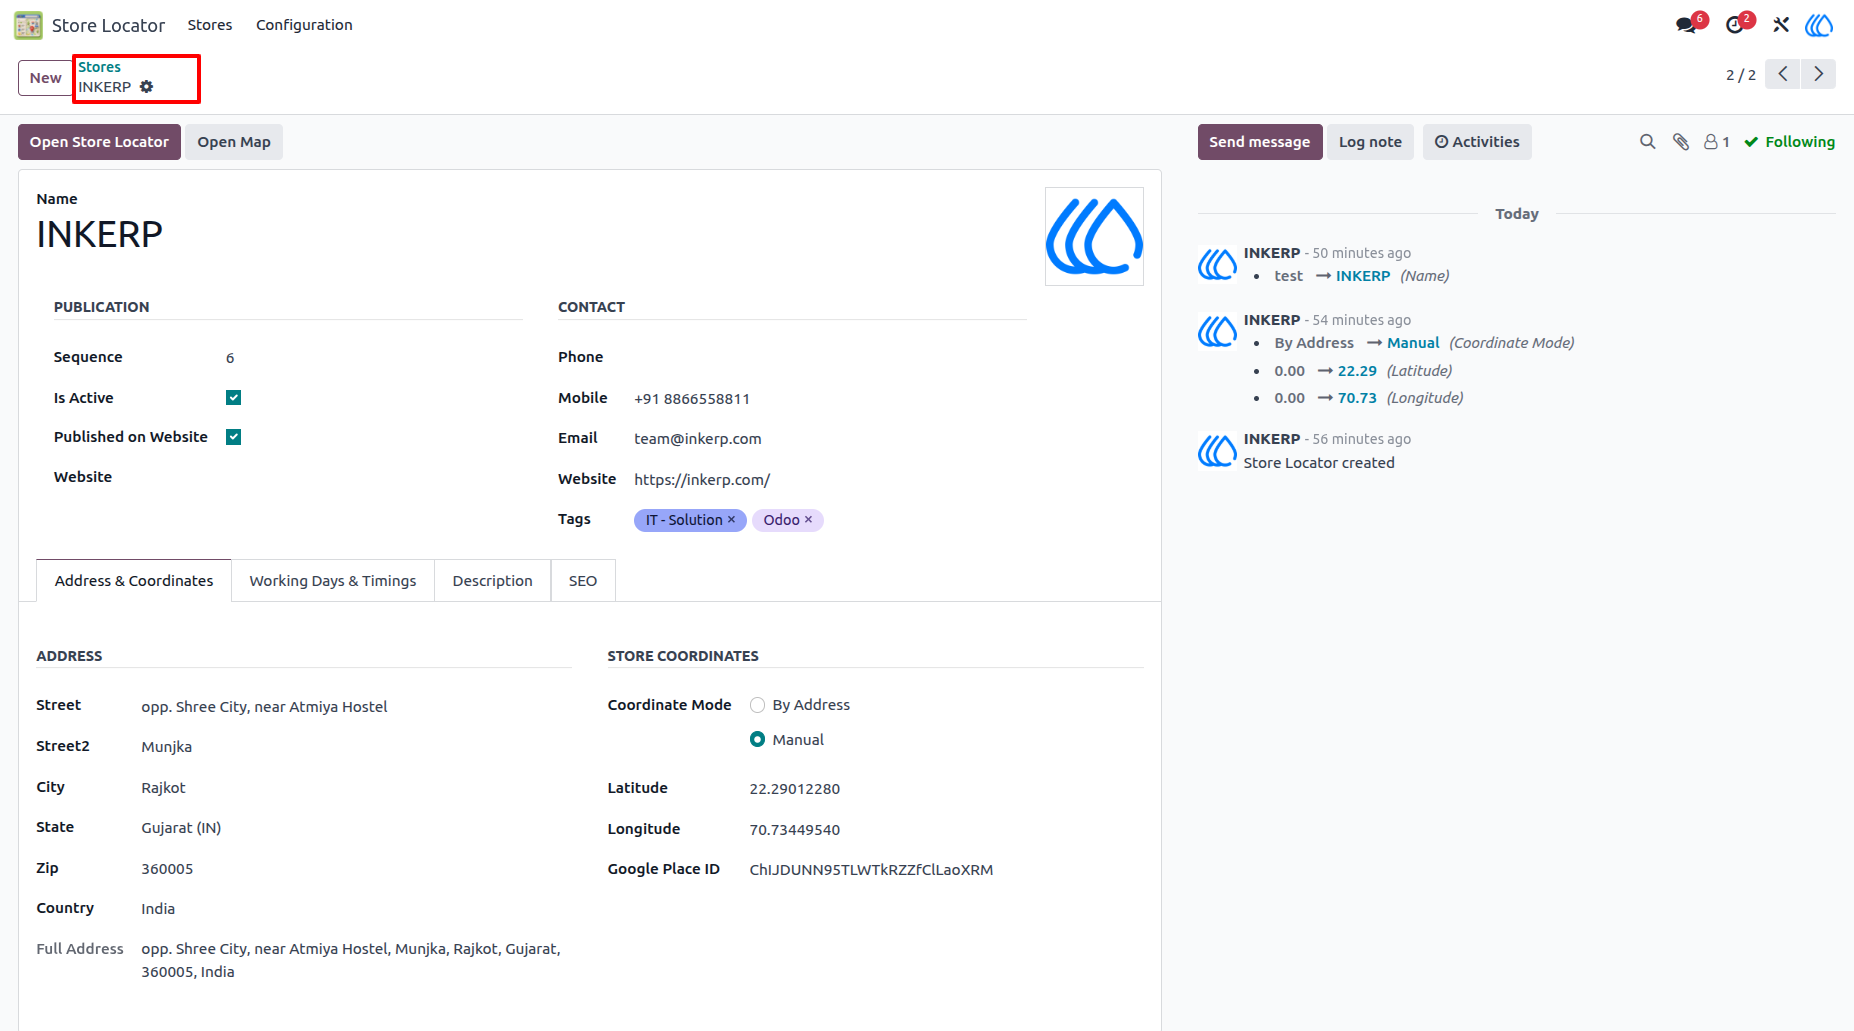Image resolution: width=1854 pixels, height=1031 pixels.
Task: Open the State field Gujarat (IN)
Action: click(356, 828)
